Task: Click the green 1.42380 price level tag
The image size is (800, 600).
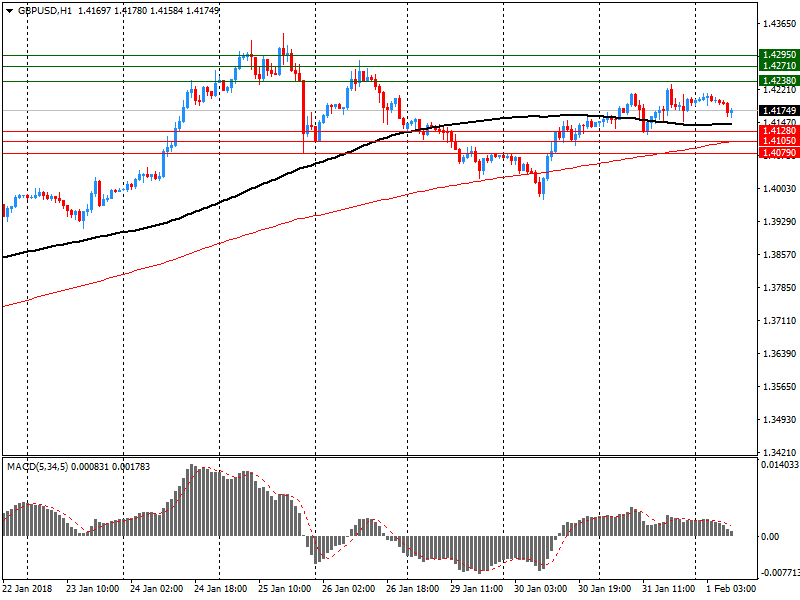Action: tap(778, 80)
